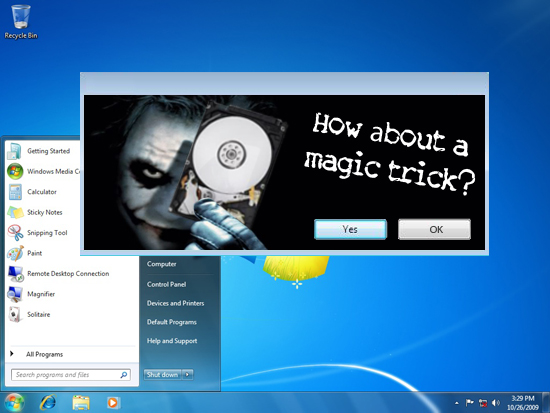Open Devices and Printers
Image resolution: width=550 pixels, height=413 pixels.
pyautogui.click(x=175, y=303)
